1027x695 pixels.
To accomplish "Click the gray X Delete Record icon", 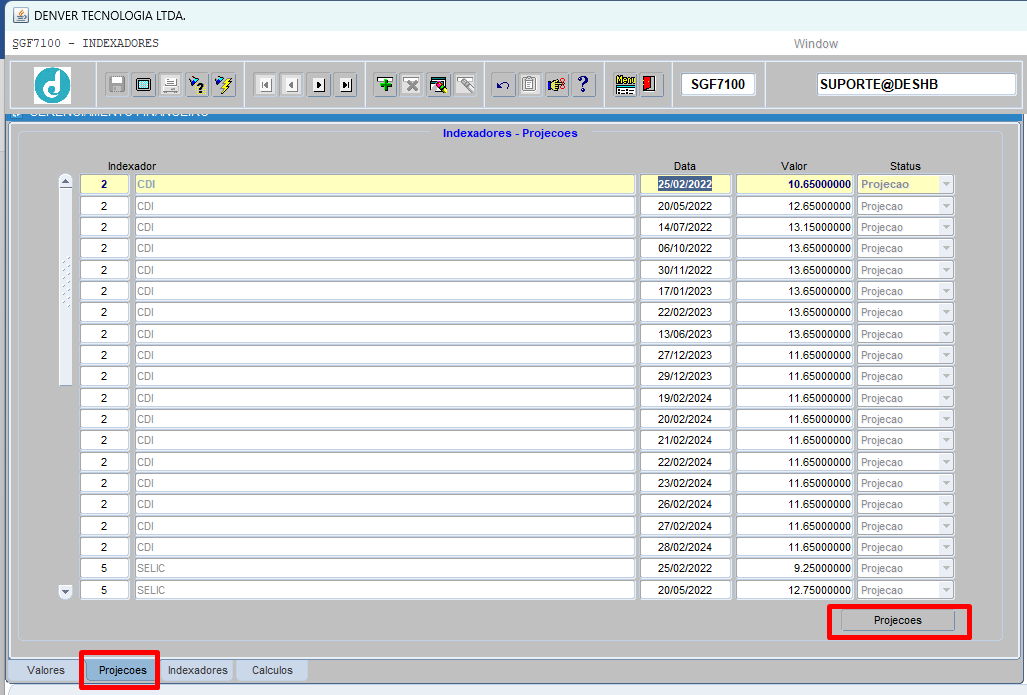I will 412,85.
